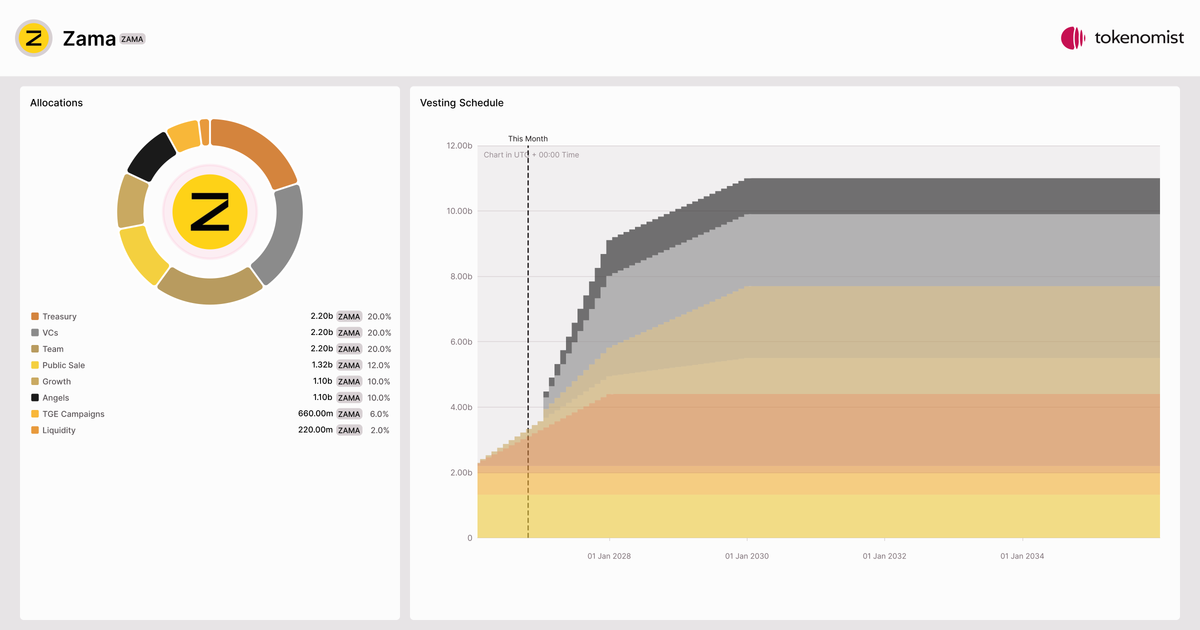1200x630 pixels.
Task: Select the orange Treasury donut segment
Action: coord(259,149)
